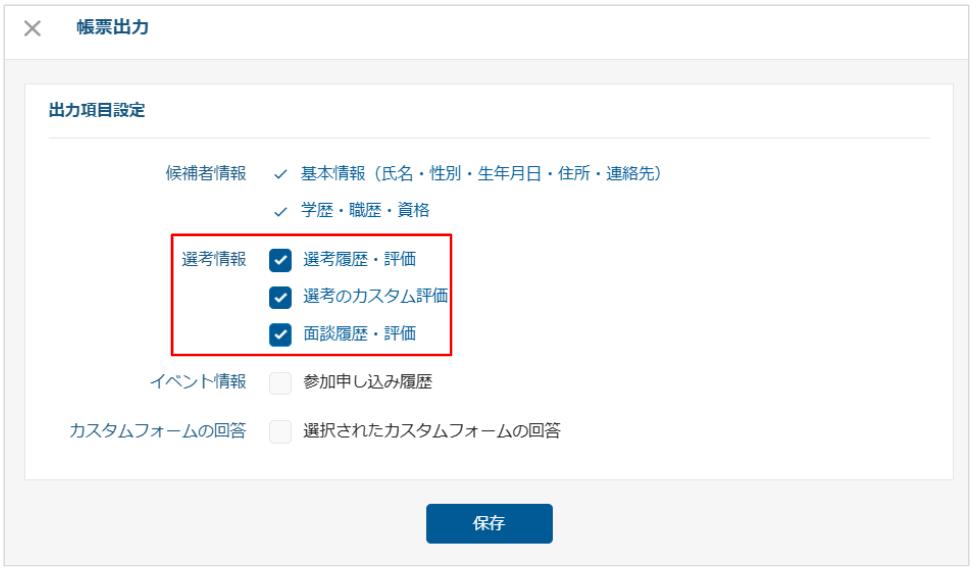Click the checkmark icon beside 基本情報
The height and width of the screenshot is (572, 978).
pyautogui.click(x=280, y=174)
